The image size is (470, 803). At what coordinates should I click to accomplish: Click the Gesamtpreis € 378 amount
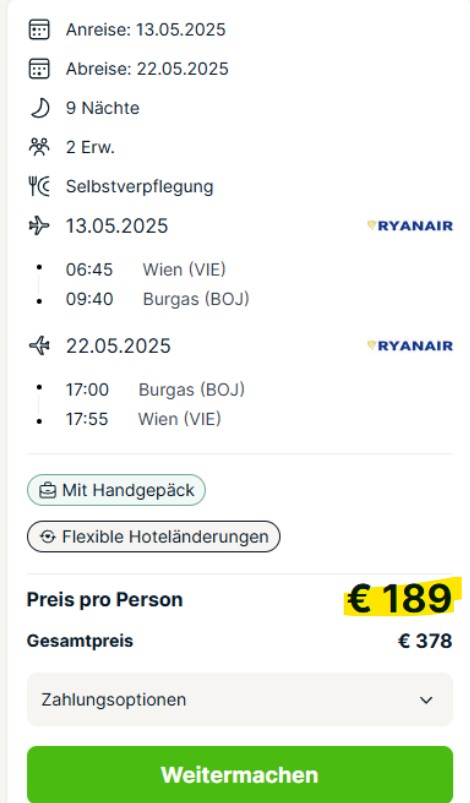(x=425, y=641)
